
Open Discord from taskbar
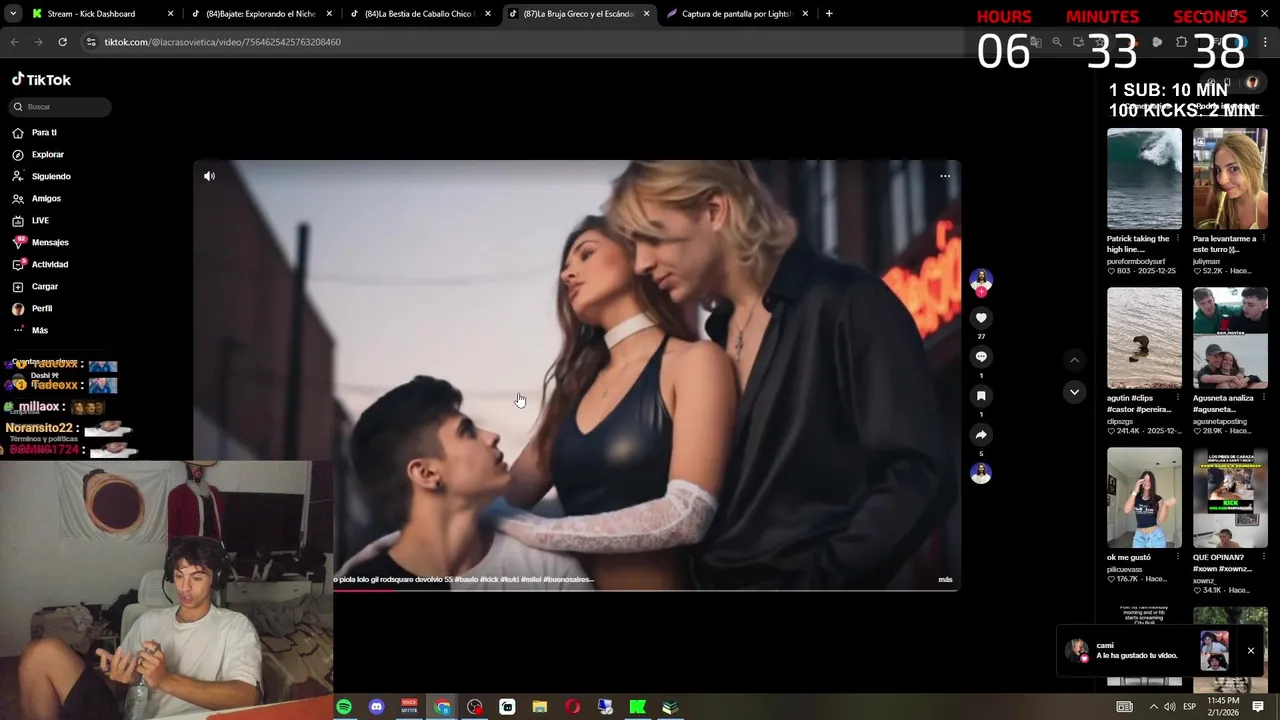point(376,707)
